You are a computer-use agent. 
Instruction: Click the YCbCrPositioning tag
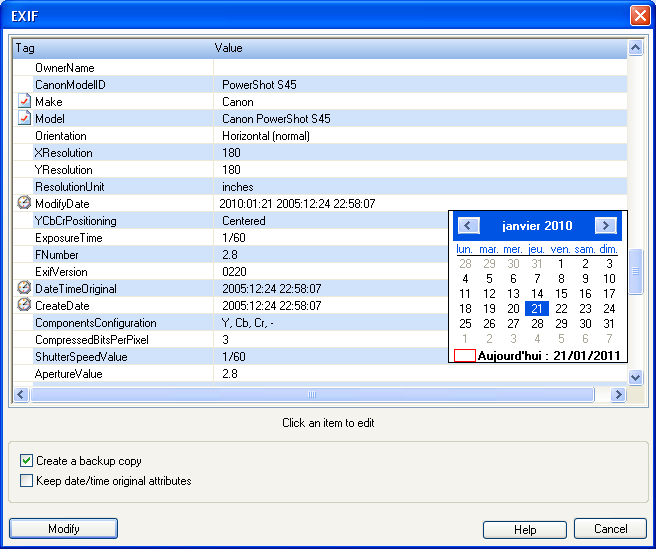click(x=76, y=221)
